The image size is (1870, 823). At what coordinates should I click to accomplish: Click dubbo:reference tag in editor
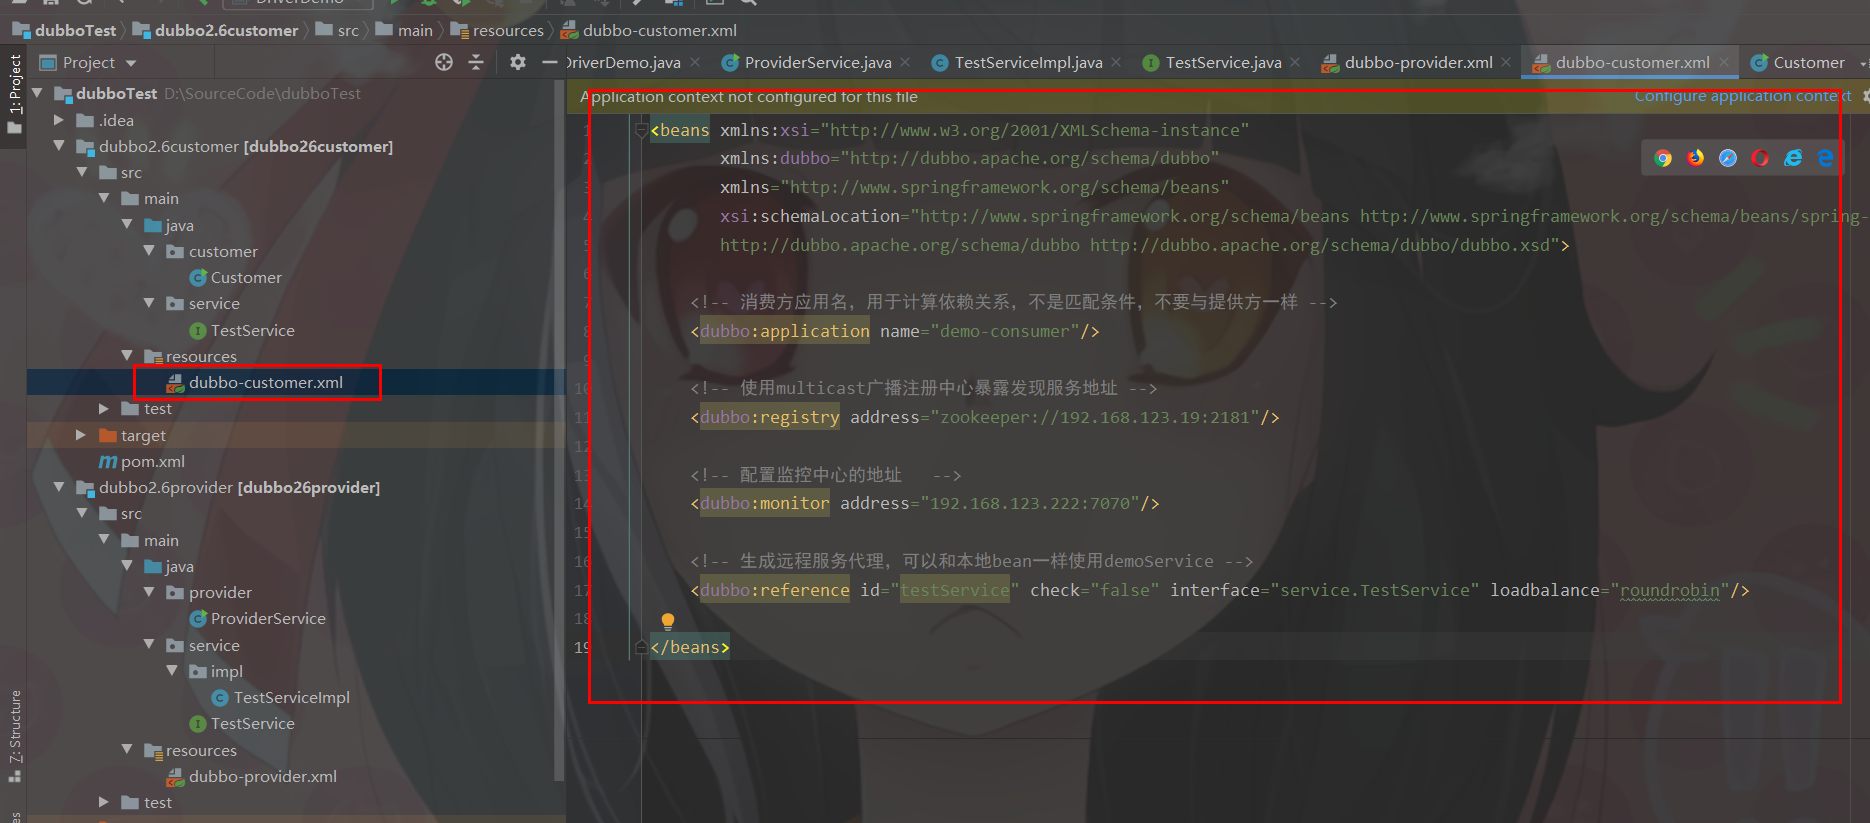pos(775,590)
